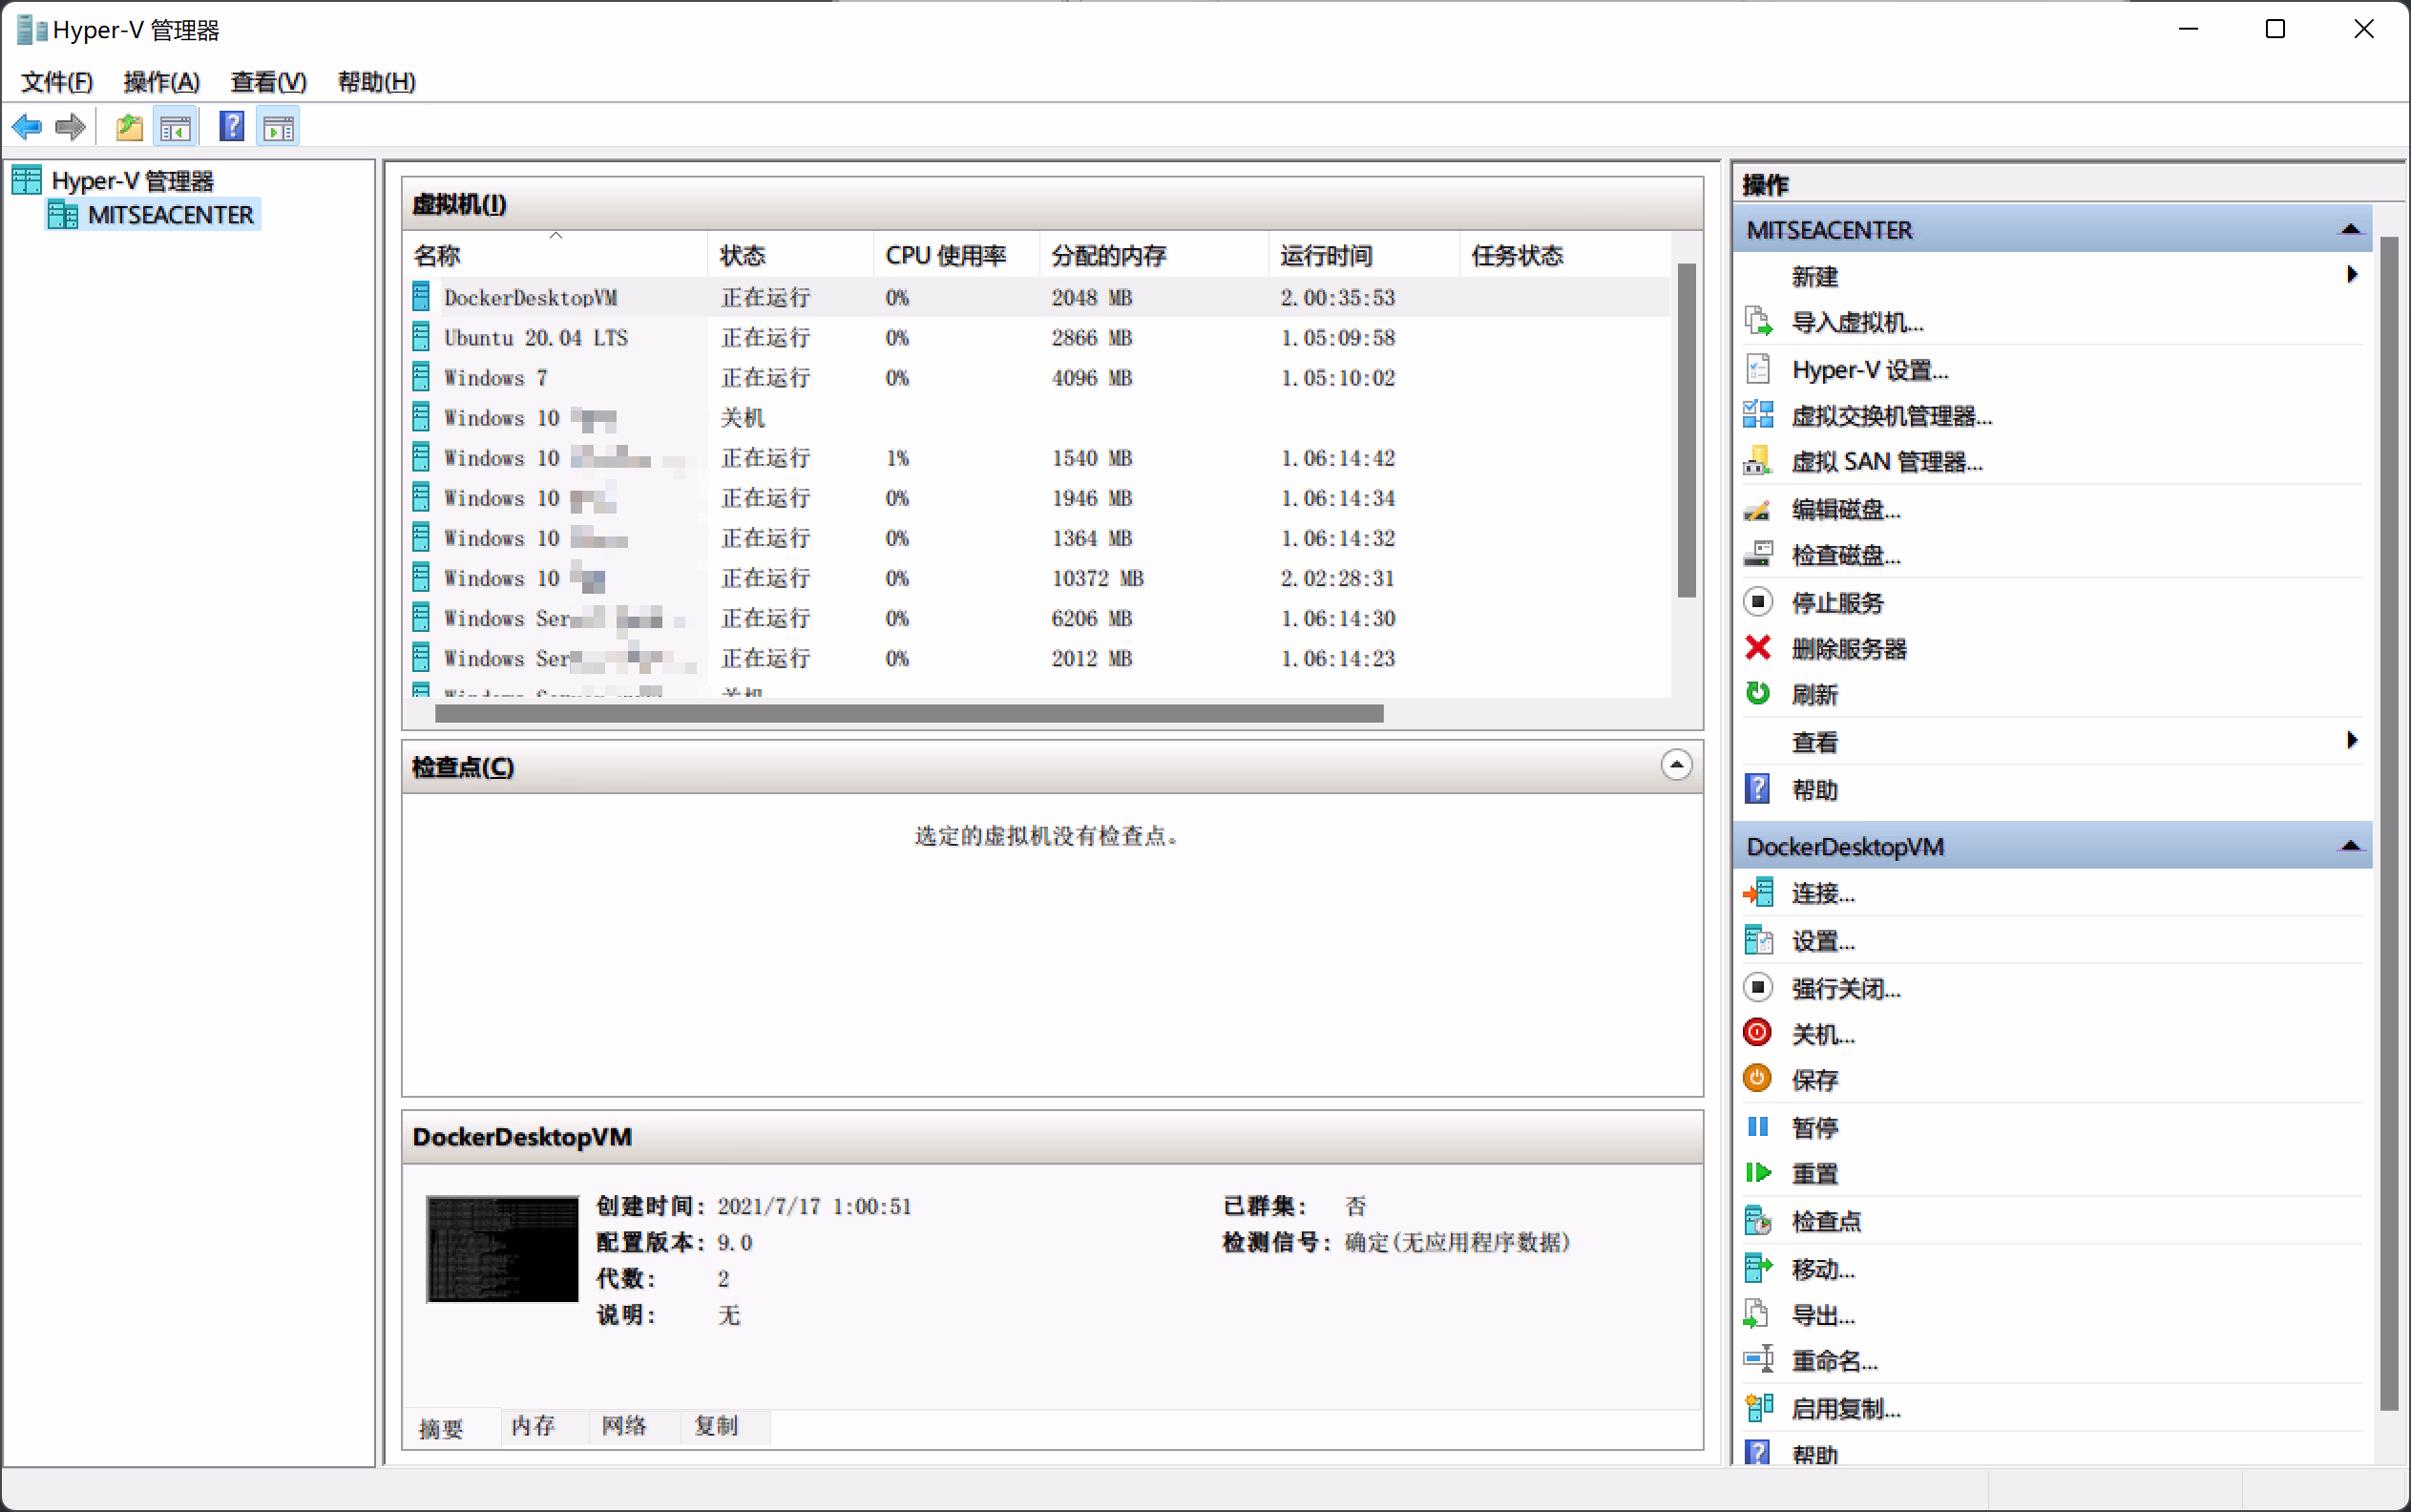Expand the 新建 submenu arrow
This screenshot has width=2411, height=1512.
[x=2351, y=275]
